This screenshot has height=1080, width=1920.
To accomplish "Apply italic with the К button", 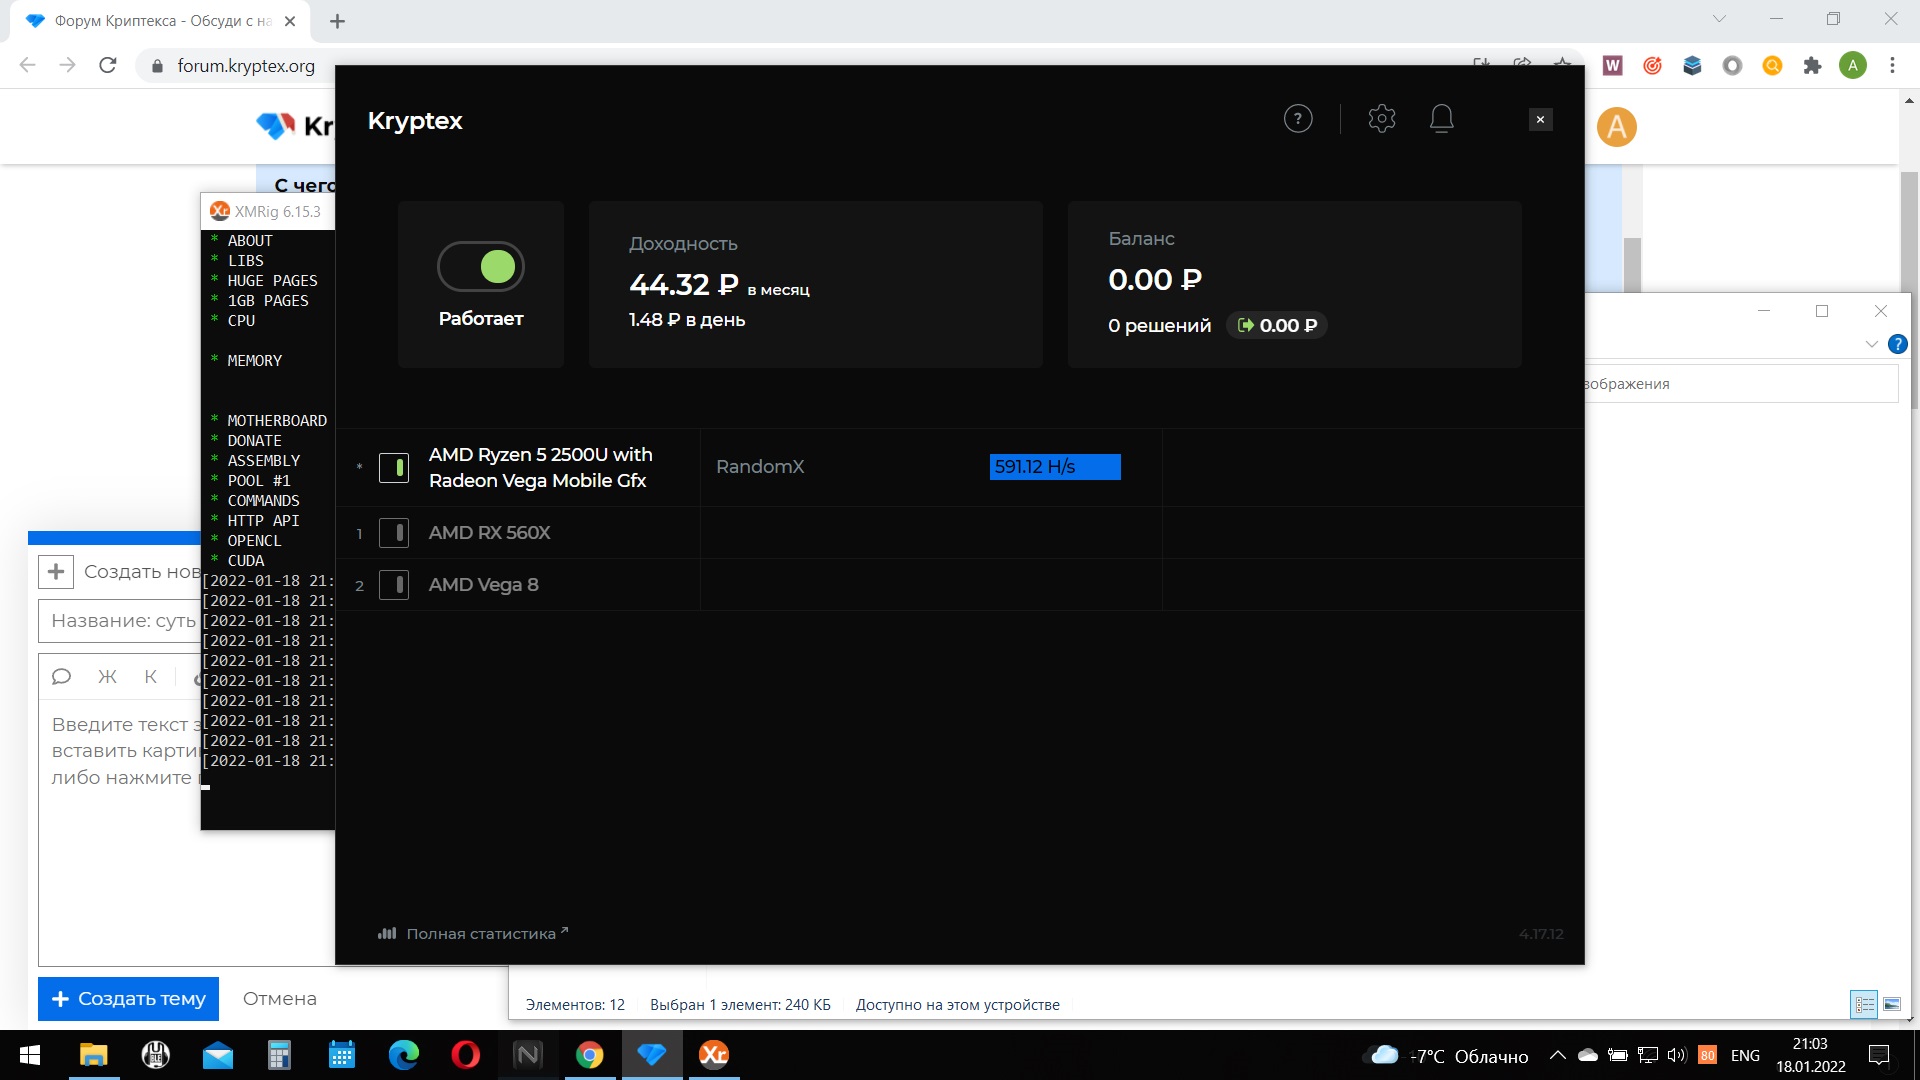I will pos(151,677).
